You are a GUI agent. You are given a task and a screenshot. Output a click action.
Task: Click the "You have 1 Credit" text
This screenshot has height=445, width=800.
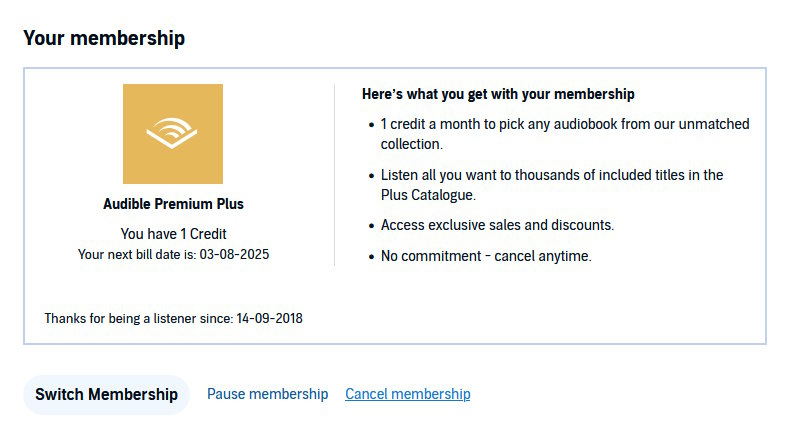[x=173, y=234]
